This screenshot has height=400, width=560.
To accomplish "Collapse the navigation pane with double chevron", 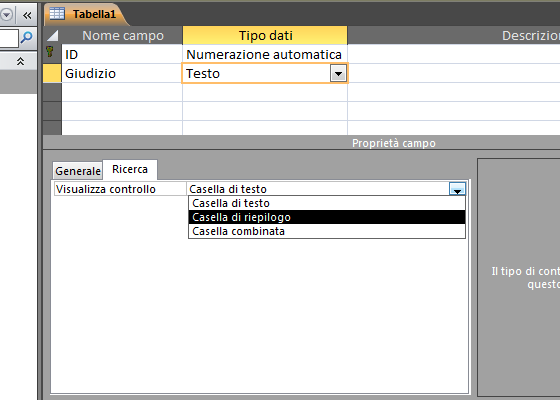I will [27, 15].
